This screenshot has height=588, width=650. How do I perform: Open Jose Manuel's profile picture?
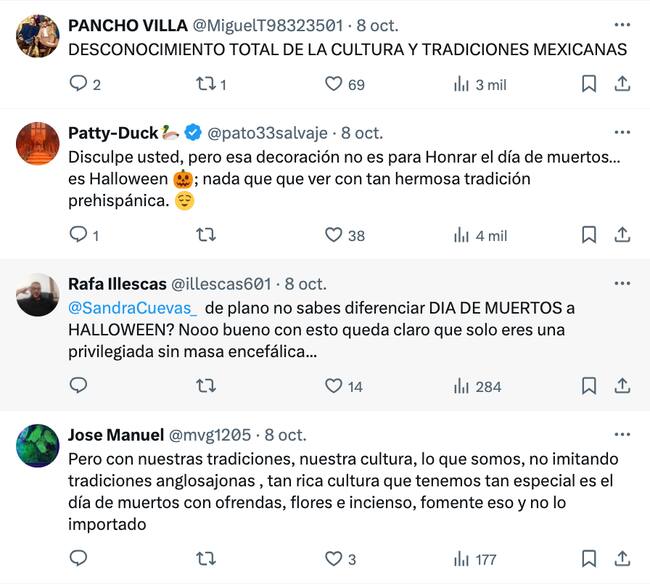click(38, 445)
